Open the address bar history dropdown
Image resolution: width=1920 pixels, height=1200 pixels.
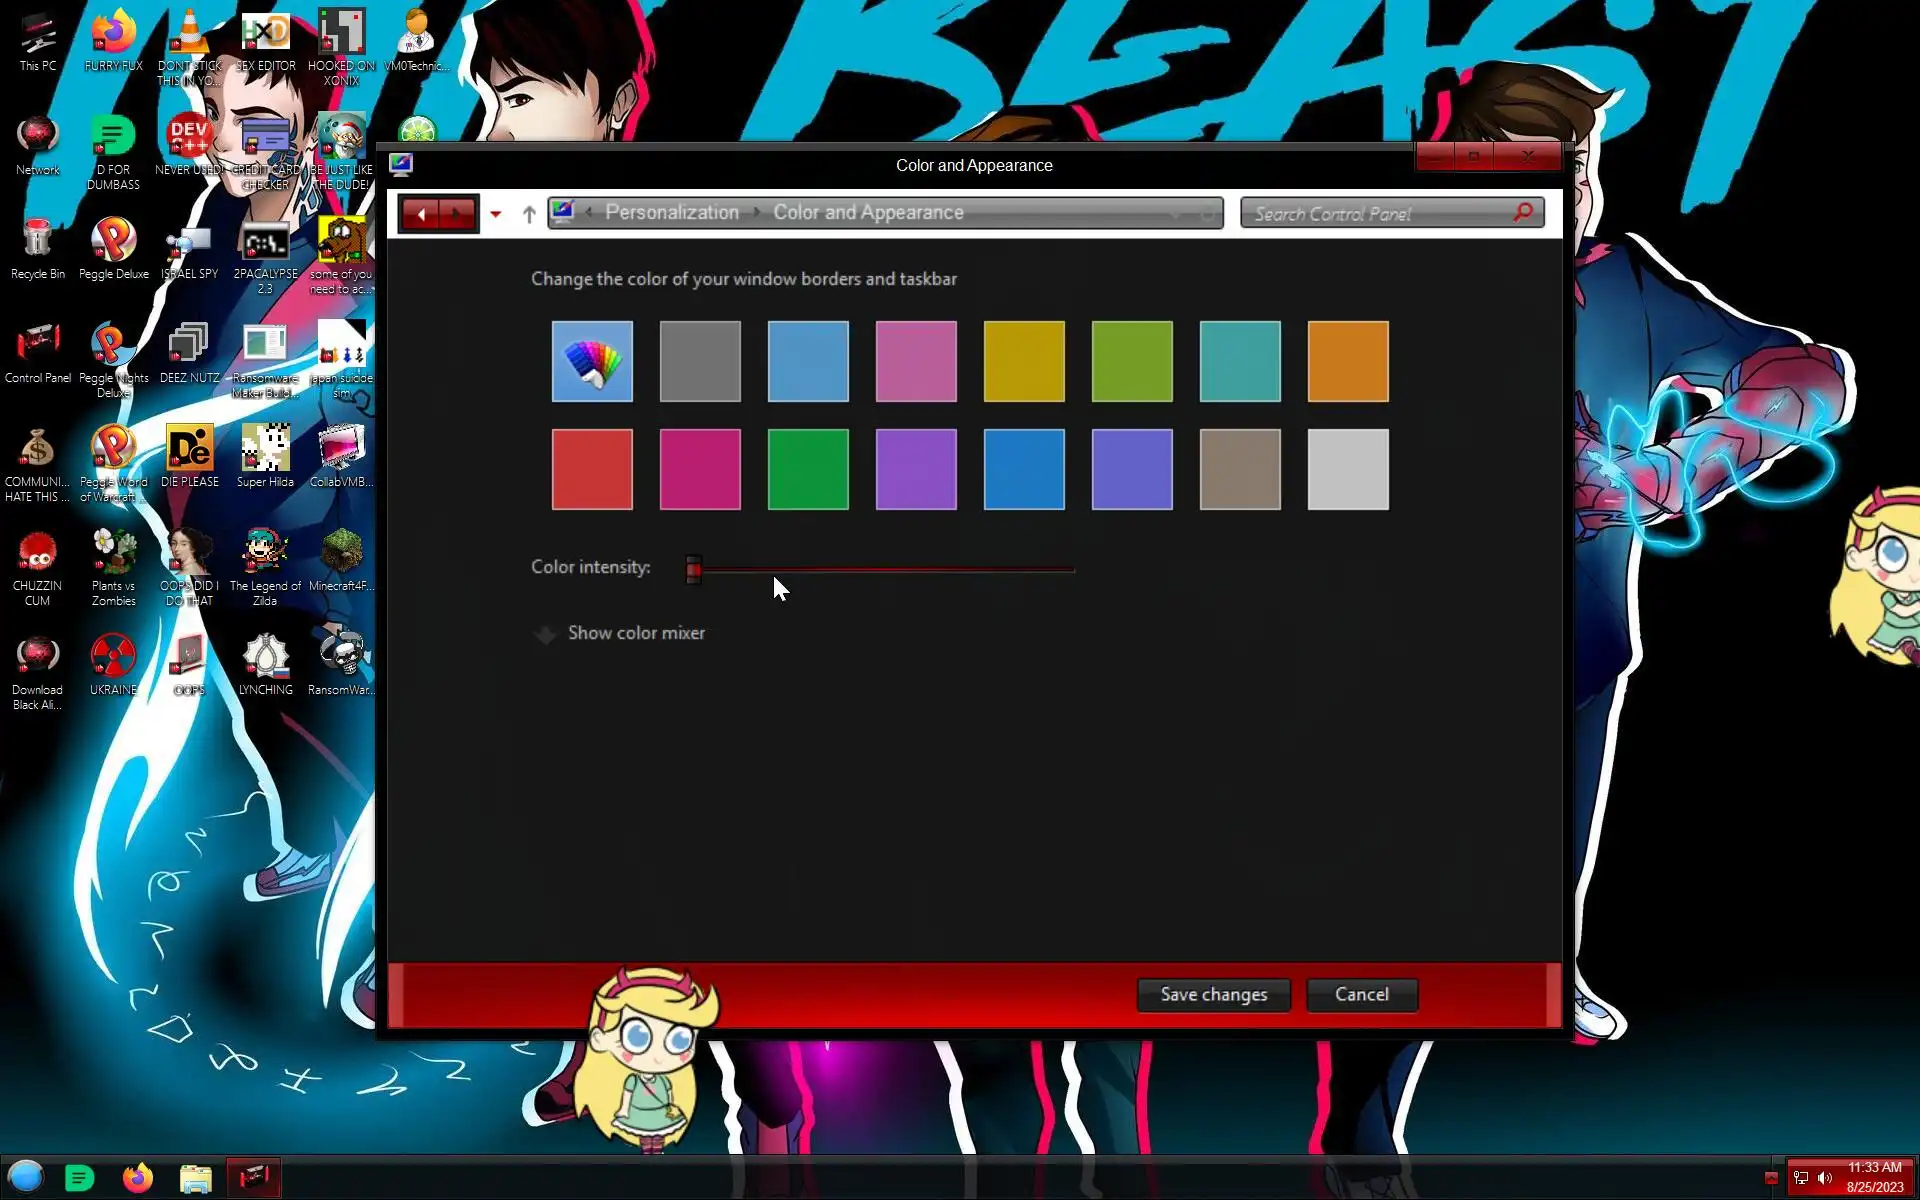click(x=1176, y=214)
